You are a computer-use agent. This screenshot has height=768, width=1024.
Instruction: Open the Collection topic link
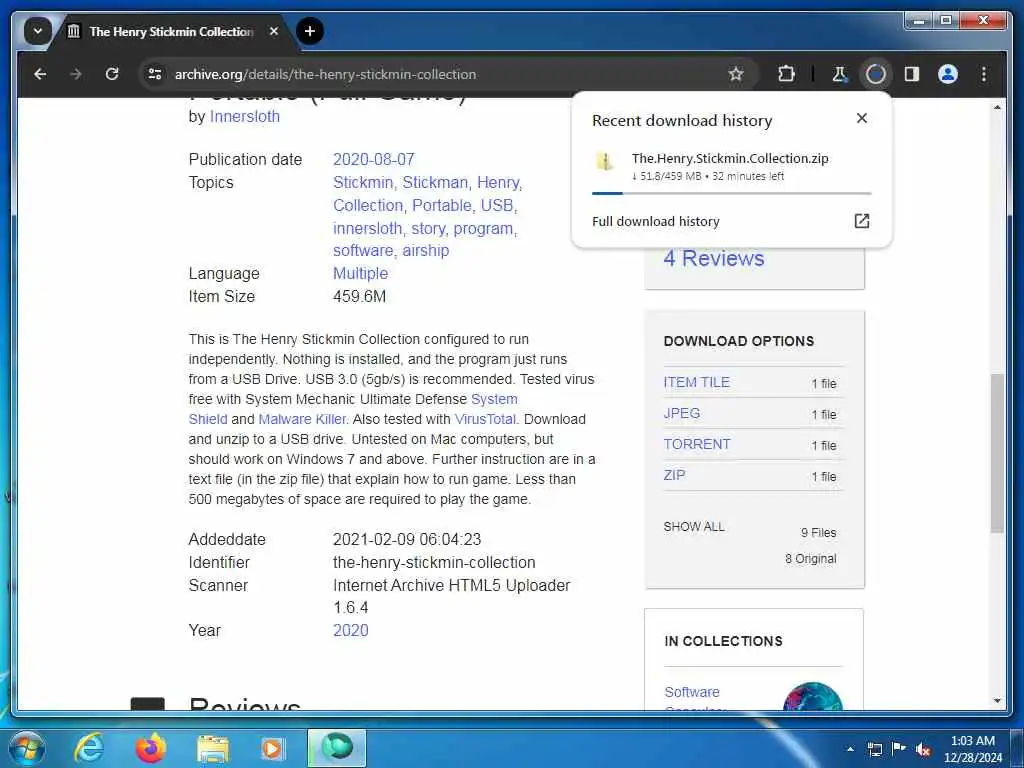click(368, 205)
